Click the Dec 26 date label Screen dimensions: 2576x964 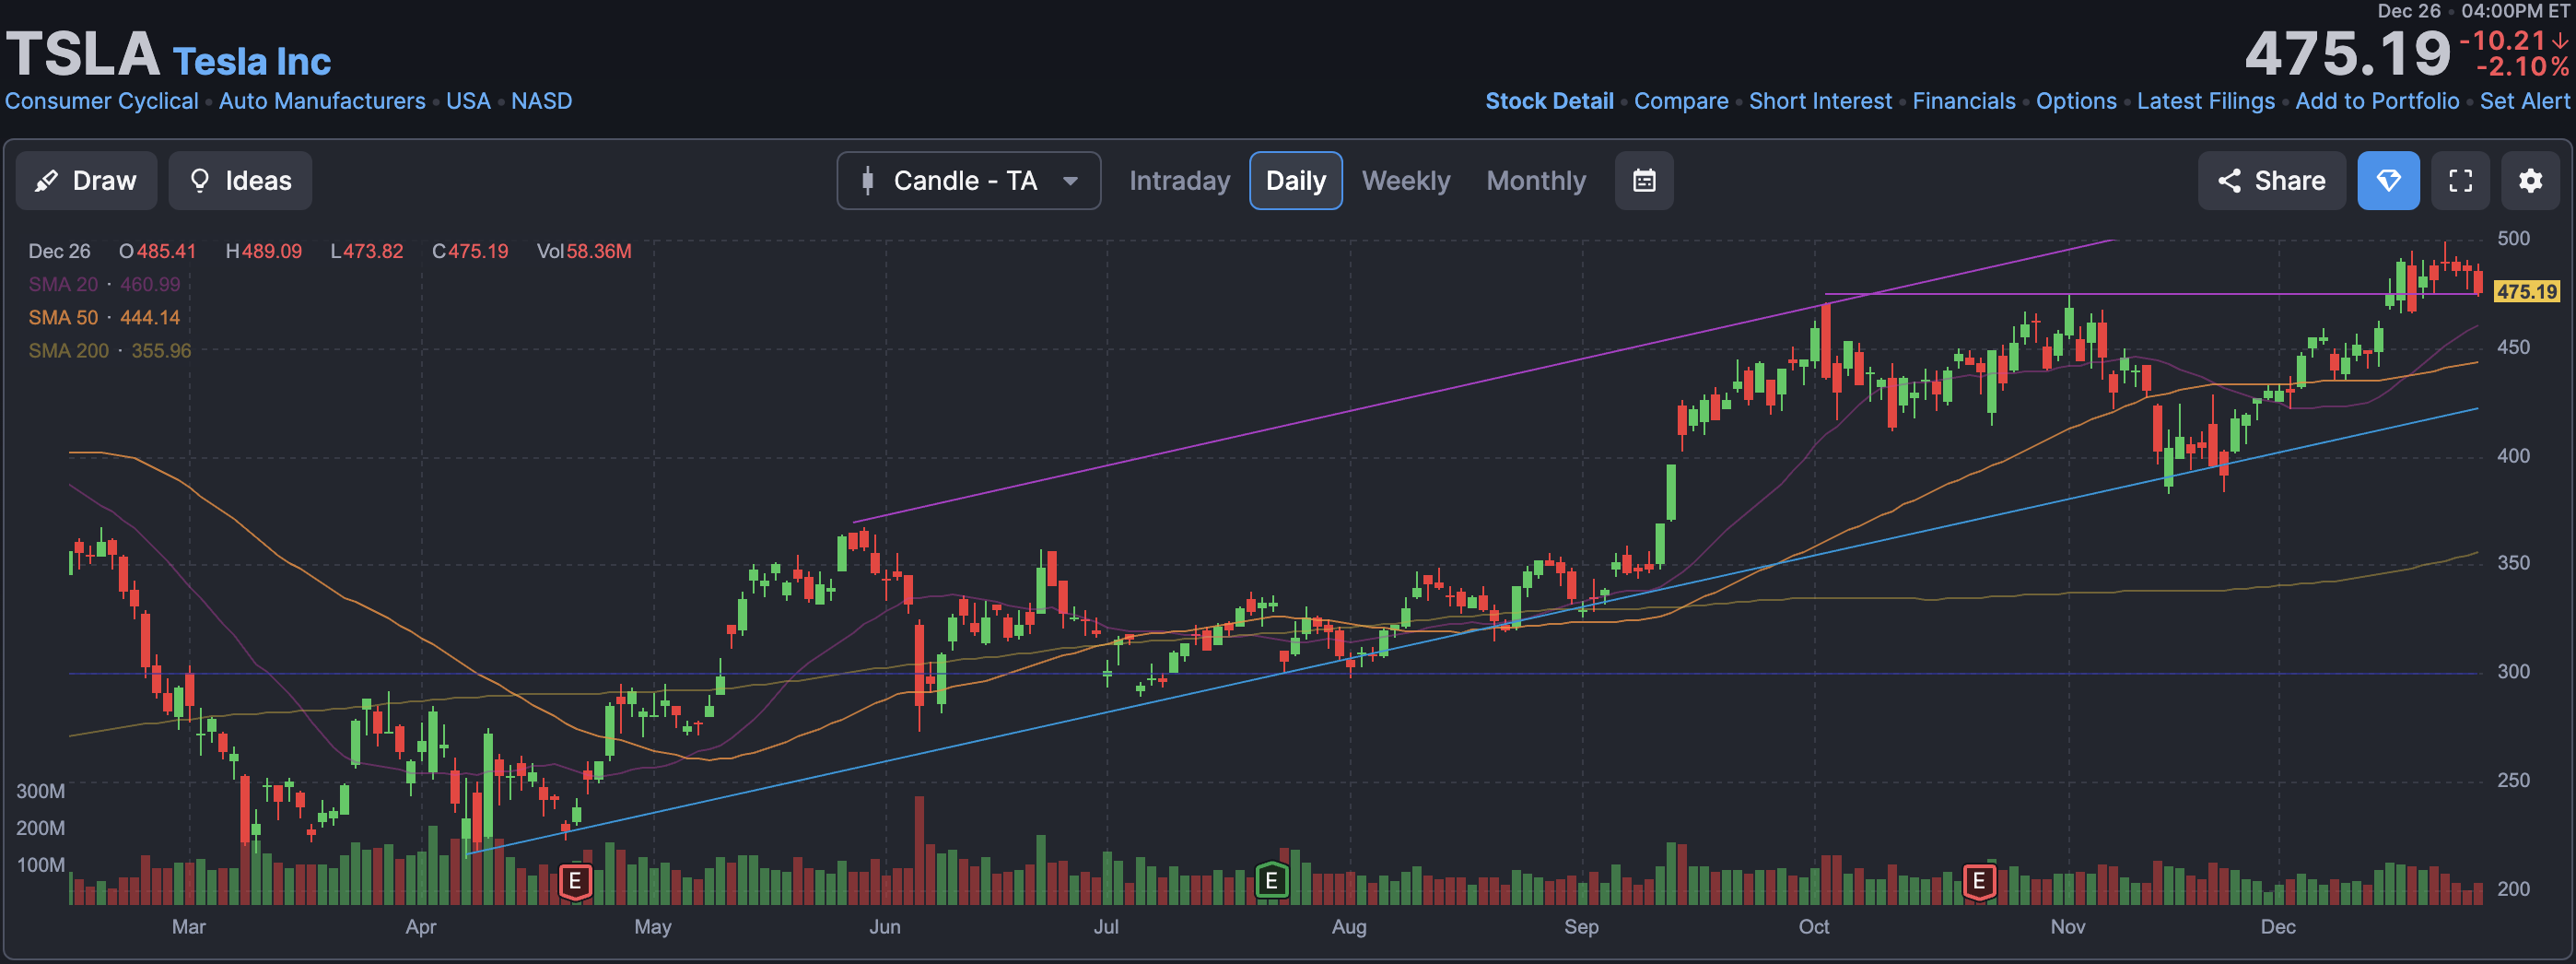coord(59,251)
